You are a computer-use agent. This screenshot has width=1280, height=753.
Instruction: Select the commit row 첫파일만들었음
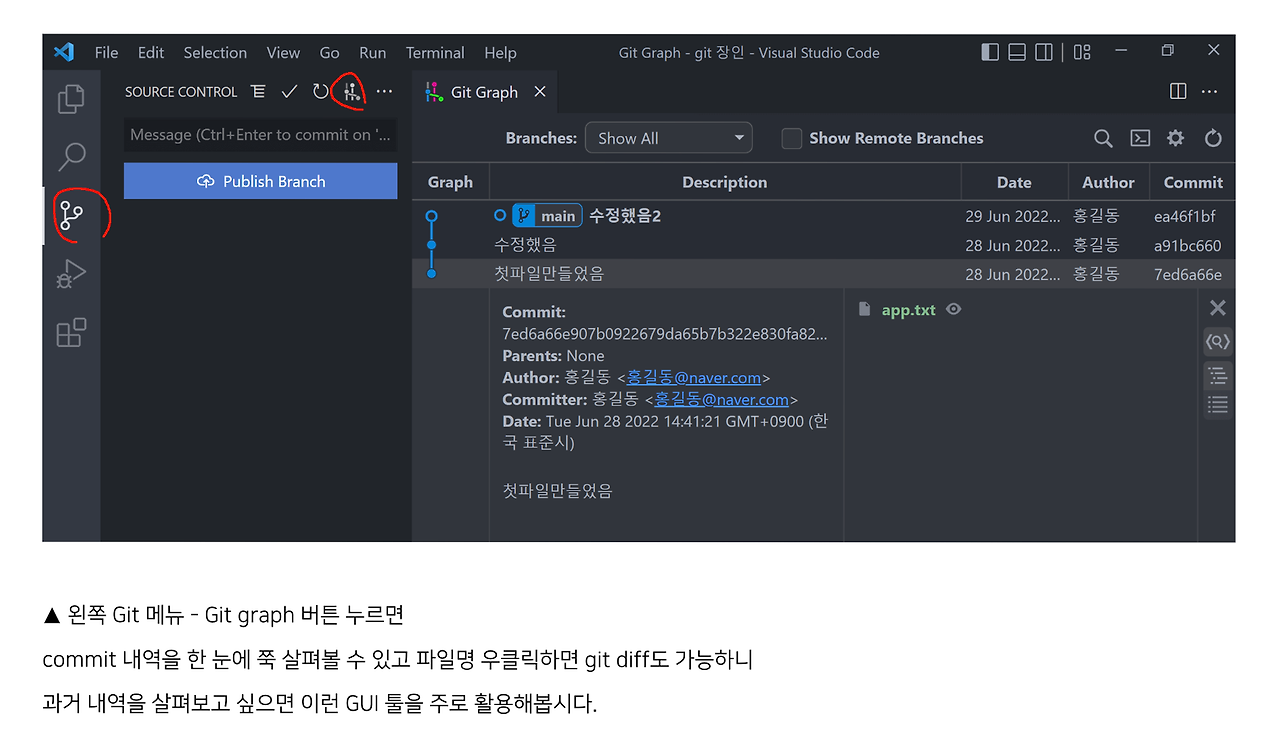pyautogui.click(x=823, y=274)
